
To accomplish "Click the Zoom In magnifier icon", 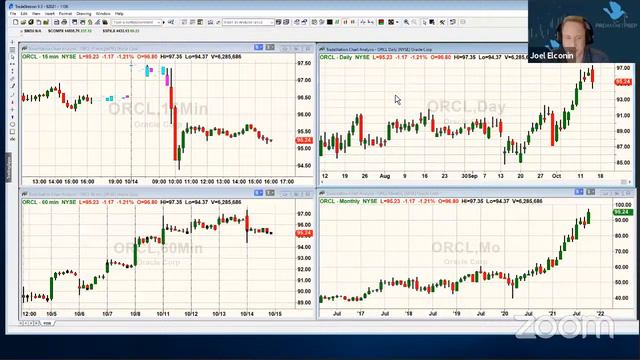I will pos(407,22).
